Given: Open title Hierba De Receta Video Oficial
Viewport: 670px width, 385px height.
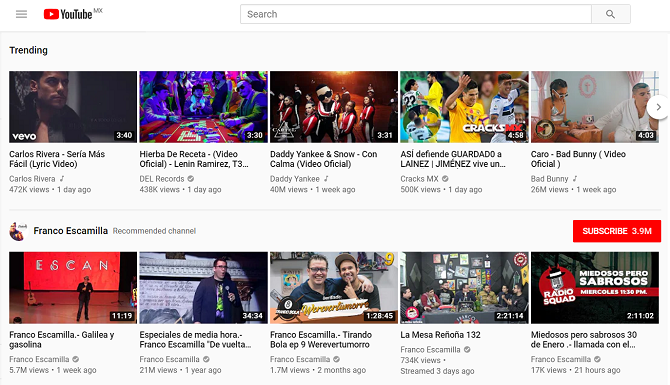Looking at the screenshot, I should [x=194, y=159].
